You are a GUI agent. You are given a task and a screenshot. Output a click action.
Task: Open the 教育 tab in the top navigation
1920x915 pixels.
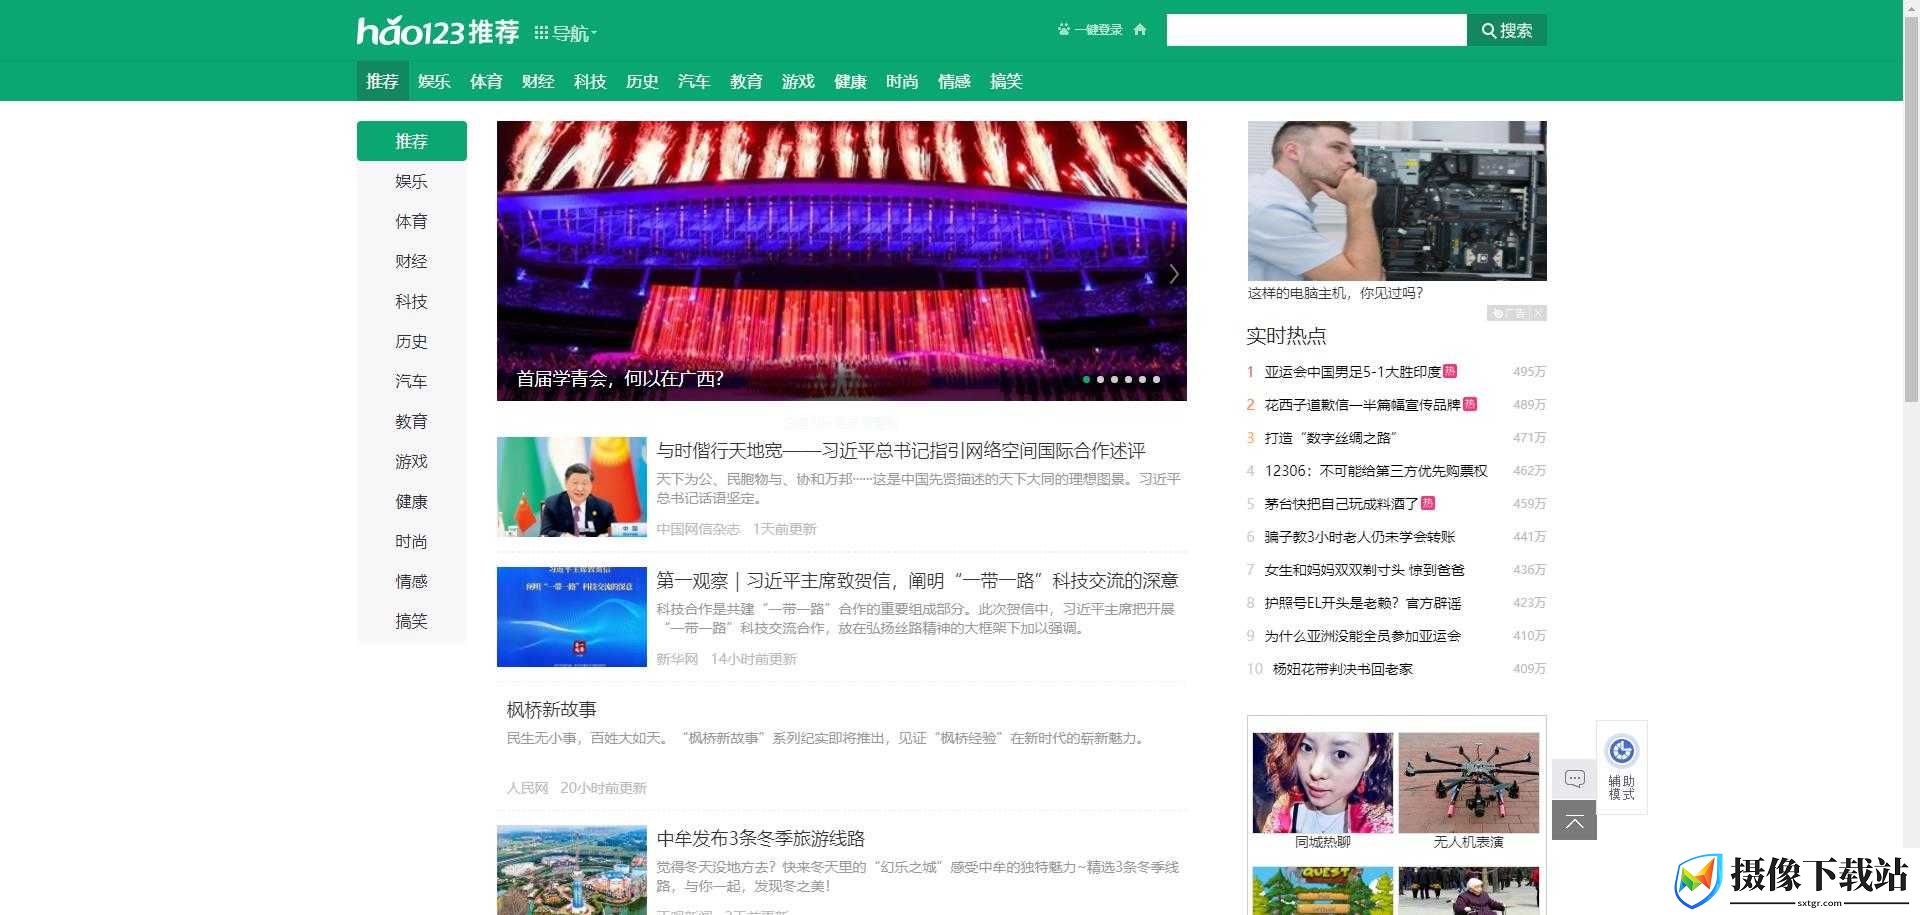(746, 81)
